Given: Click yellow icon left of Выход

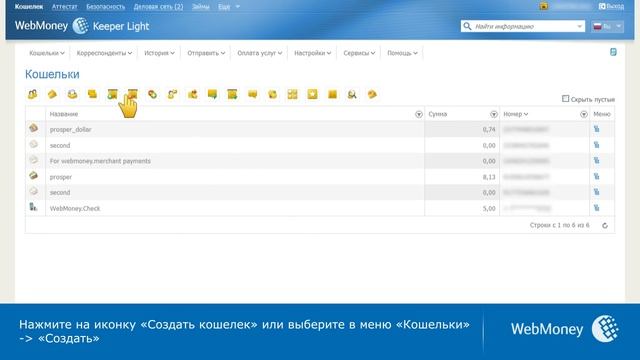Looking at the screenshot, I should pos(544,6).
